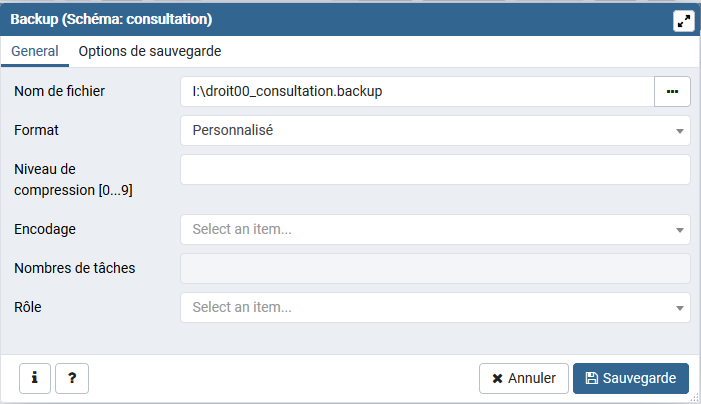Click the X icon on Annuler
The image size is (701, 404).
(497, 379)
